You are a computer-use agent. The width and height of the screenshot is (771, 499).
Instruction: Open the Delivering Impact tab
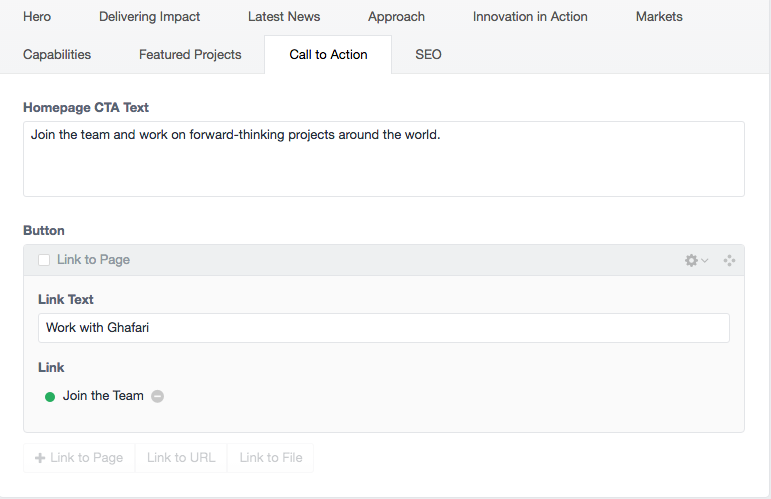tap(149, 17)
